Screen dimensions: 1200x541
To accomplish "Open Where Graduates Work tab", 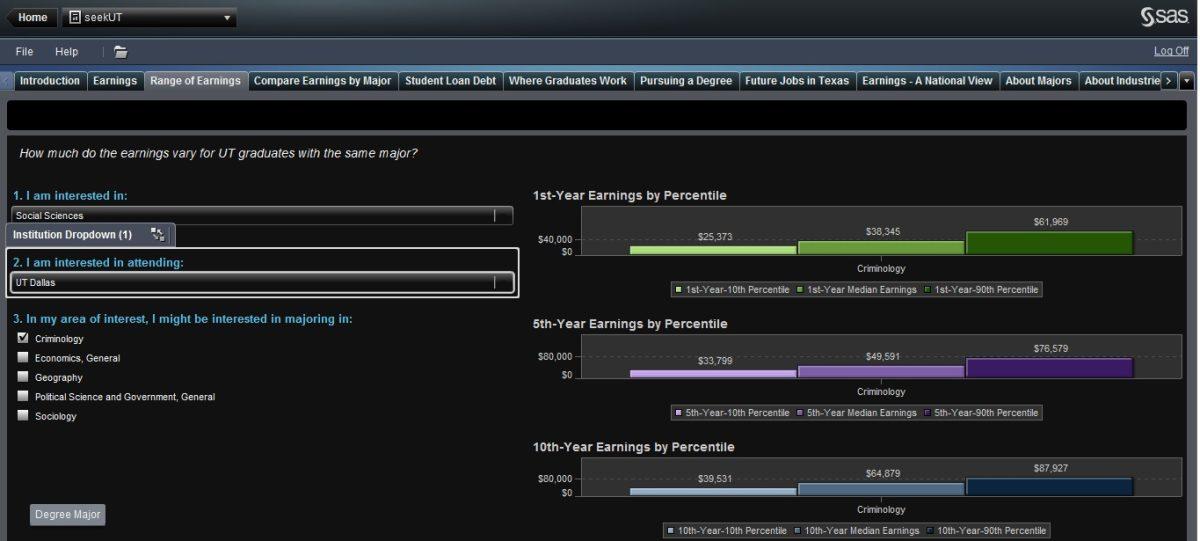I will coord(568,81).
